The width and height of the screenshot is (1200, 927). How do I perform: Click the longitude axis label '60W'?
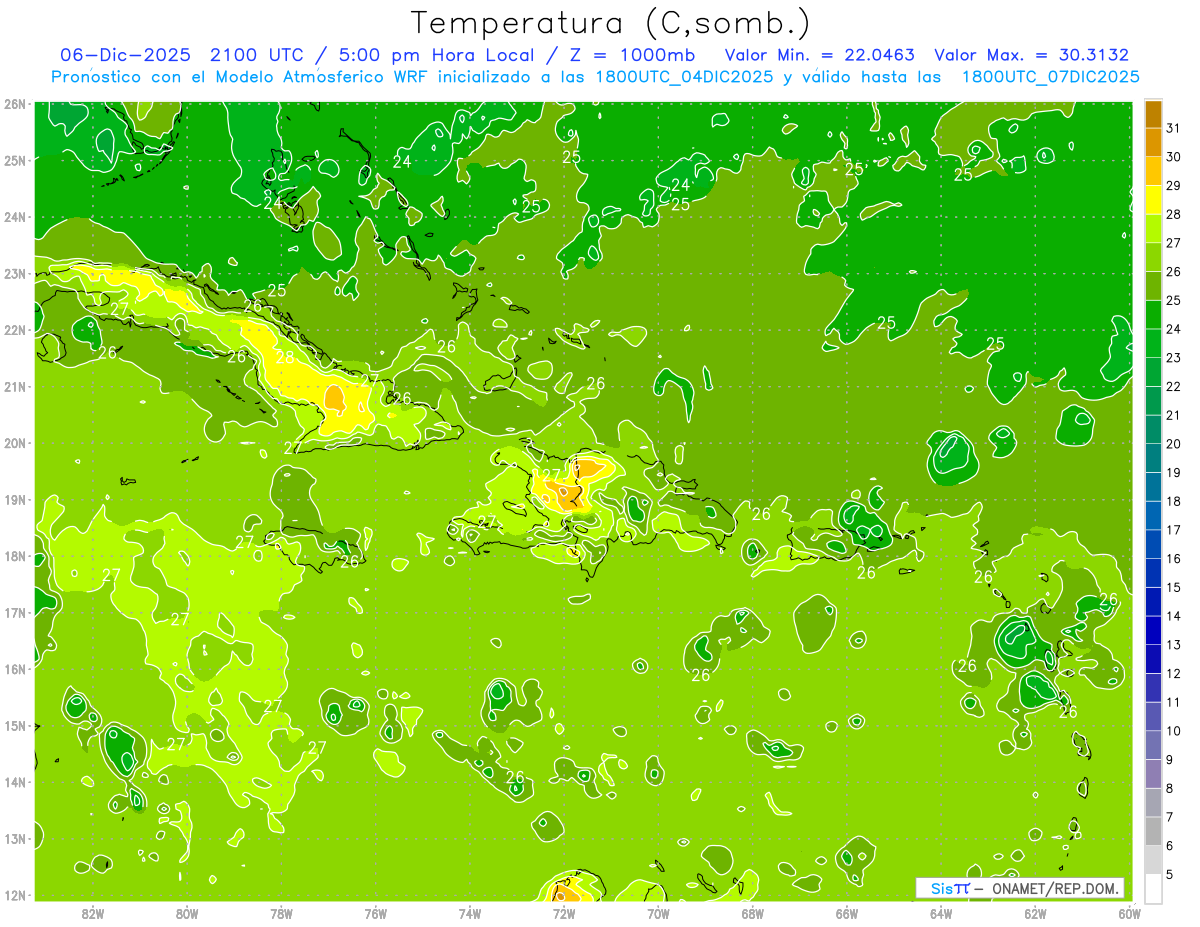[x=1130, y=913]
